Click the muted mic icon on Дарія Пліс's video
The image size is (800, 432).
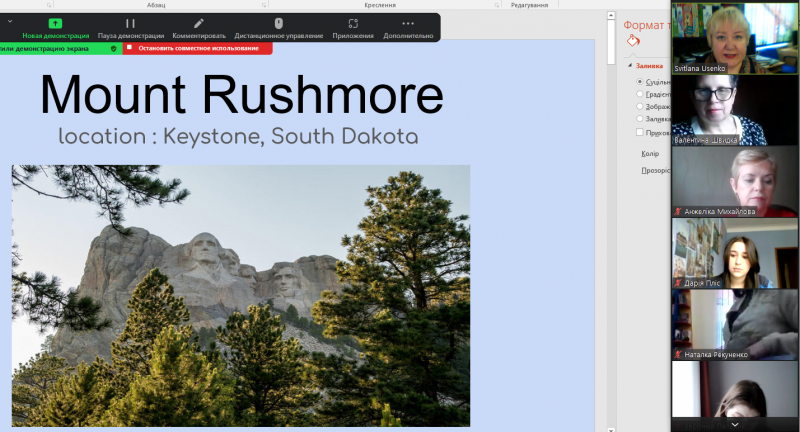point(678,283)
